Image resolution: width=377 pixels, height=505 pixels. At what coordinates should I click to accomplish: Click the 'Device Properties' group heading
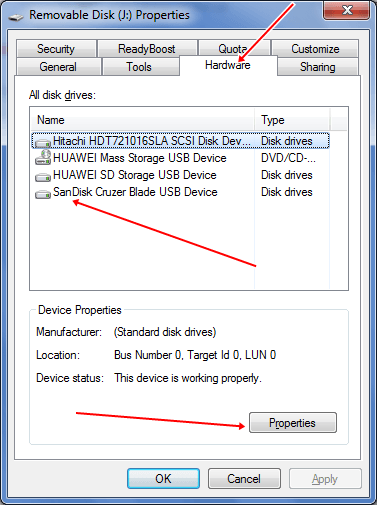click(x=80, y=310)
